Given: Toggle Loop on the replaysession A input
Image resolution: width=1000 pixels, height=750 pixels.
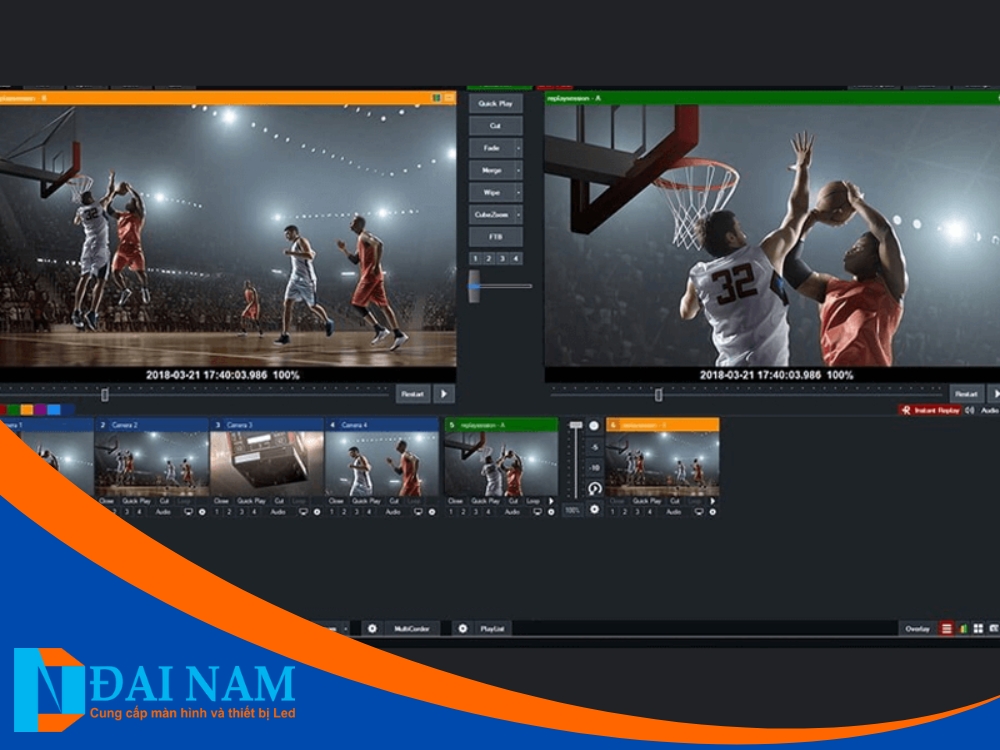Looking at the screenshot, I should coord(535,500).
